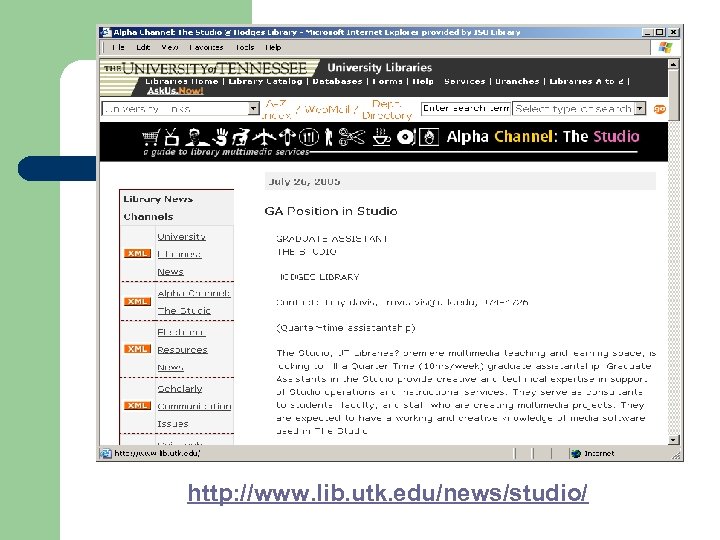Click the person portrait icon in banner
720x540 pixels.
pos(197,137)
